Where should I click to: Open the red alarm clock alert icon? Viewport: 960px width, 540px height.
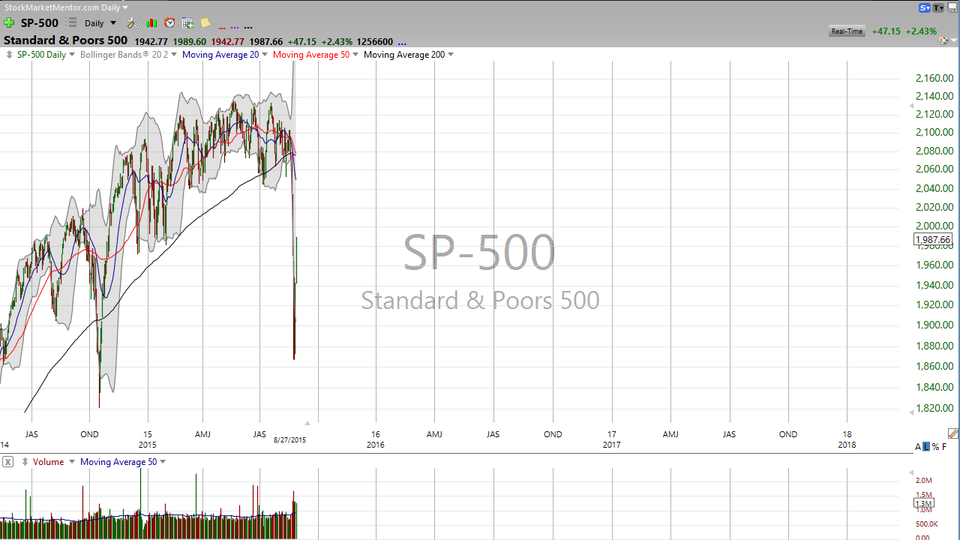click(x=170, y=23)
